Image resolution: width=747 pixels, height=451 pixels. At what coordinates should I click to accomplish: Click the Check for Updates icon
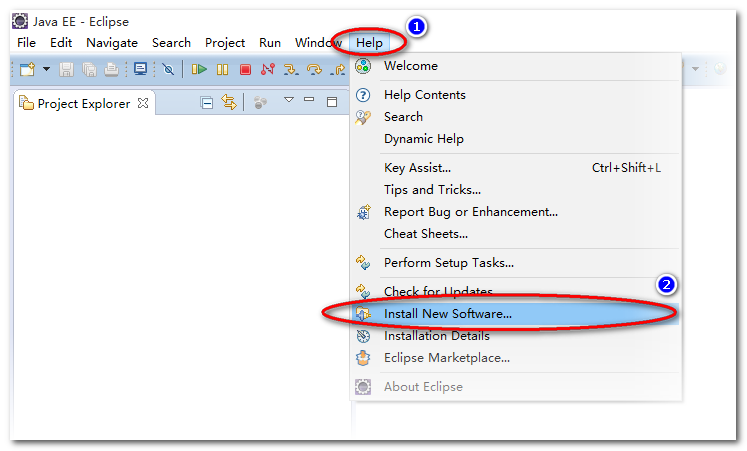coord(363,291)
